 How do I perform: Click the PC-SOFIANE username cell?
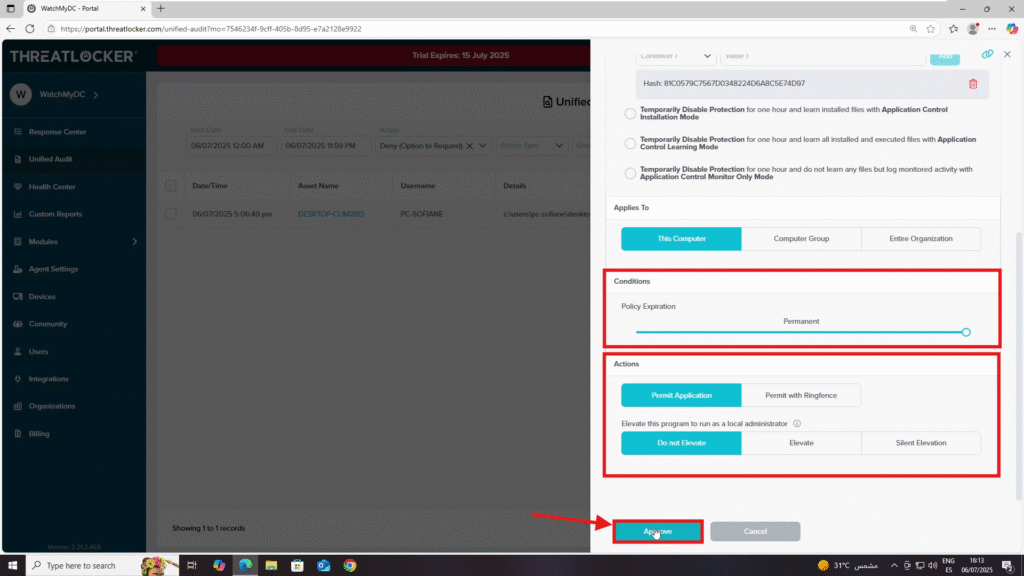pyautogui.click(x=421, y=214)
